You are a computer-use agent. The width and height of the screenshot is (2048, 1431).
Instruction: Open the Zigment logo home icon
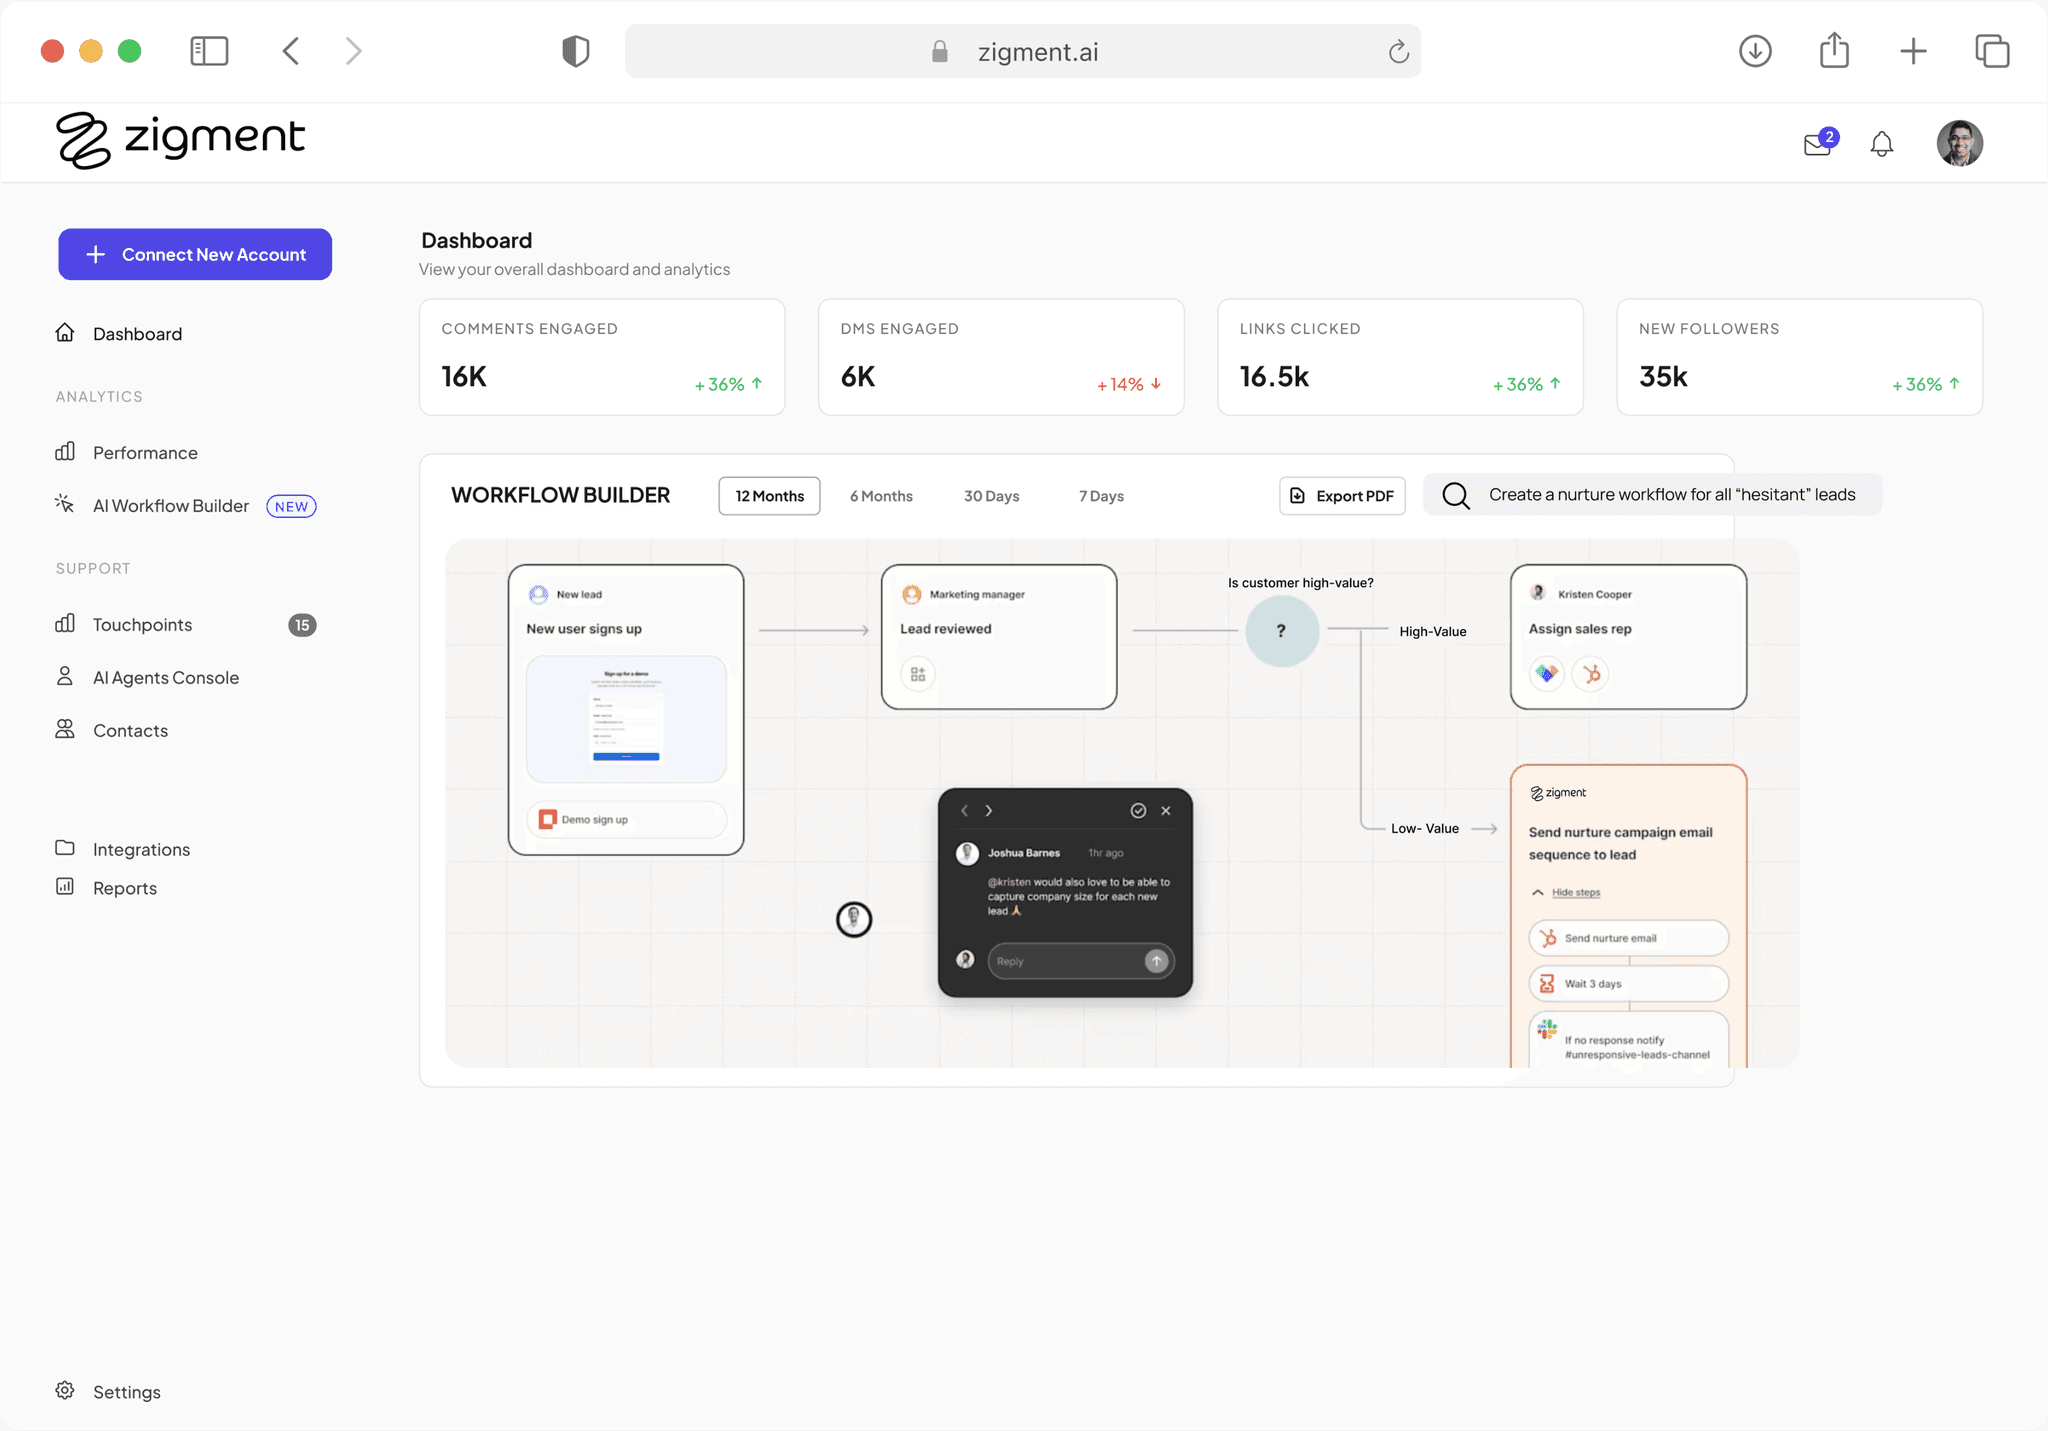(x=84, y=140)
